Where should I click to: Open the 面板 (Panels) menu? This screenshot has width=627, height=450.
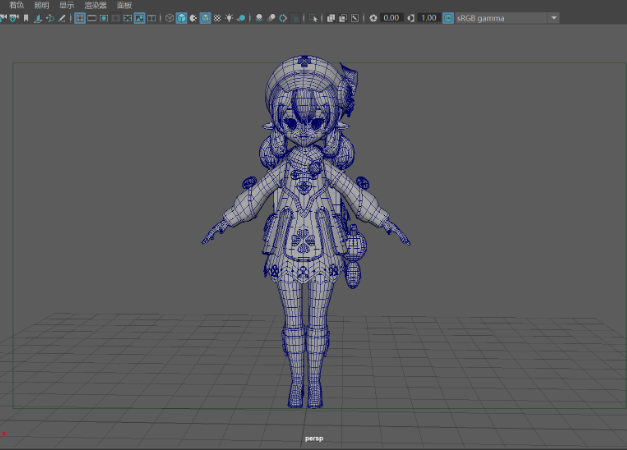click(124, 5)
